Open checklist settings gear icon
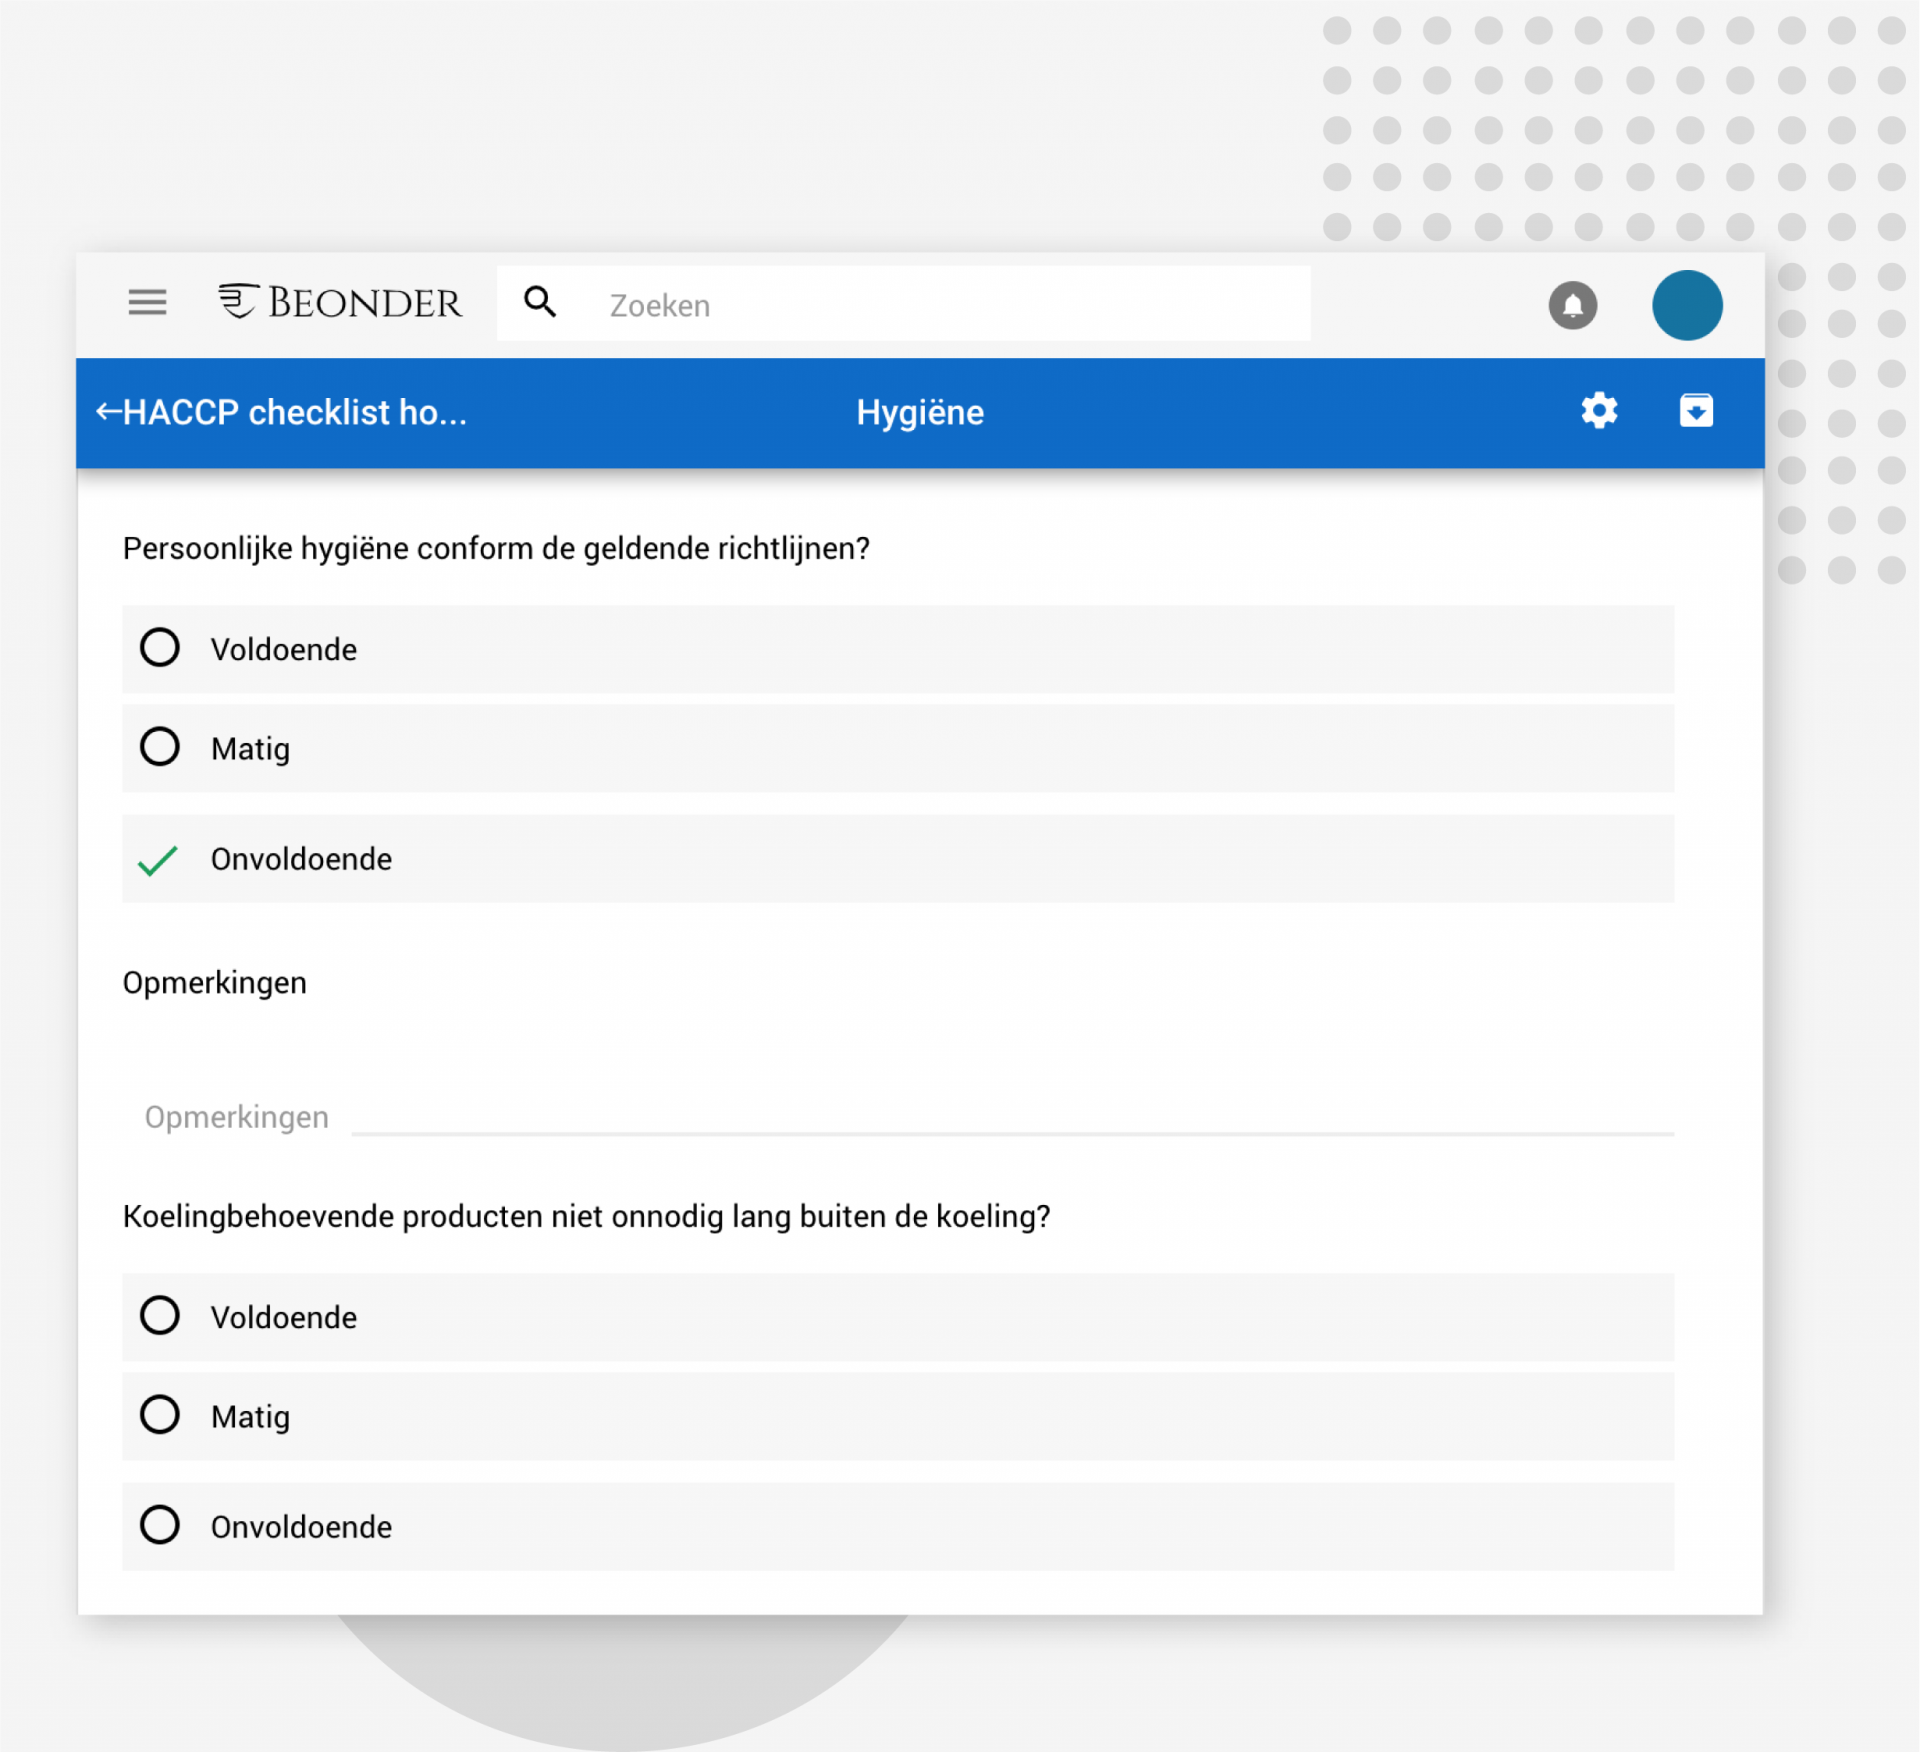The width and height of the screenshot is (1920, 1752). [x=1598, y=411]
